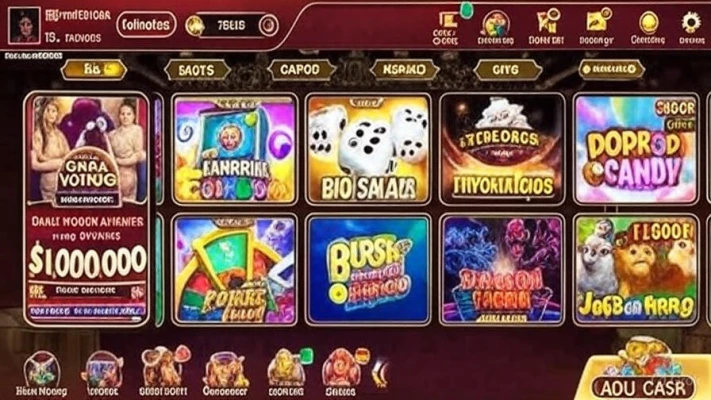711x400 pixels.
Task: Select the GIYG category tab
Action: pyautogui.click(x=507, y=70)
